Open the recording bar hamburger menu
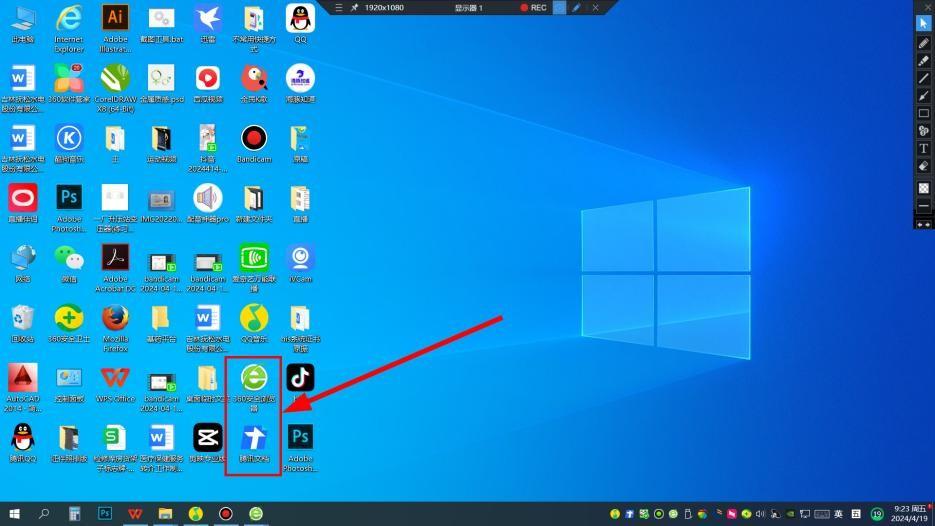The width and height of the screenshot is (935, 526). [339, 7]
